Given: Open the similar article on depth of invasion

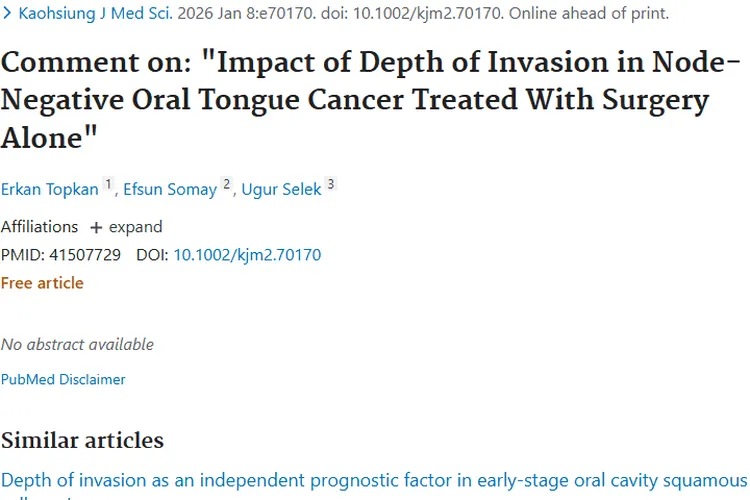Looking at the screenshot, I should click(x=374, y=480).
